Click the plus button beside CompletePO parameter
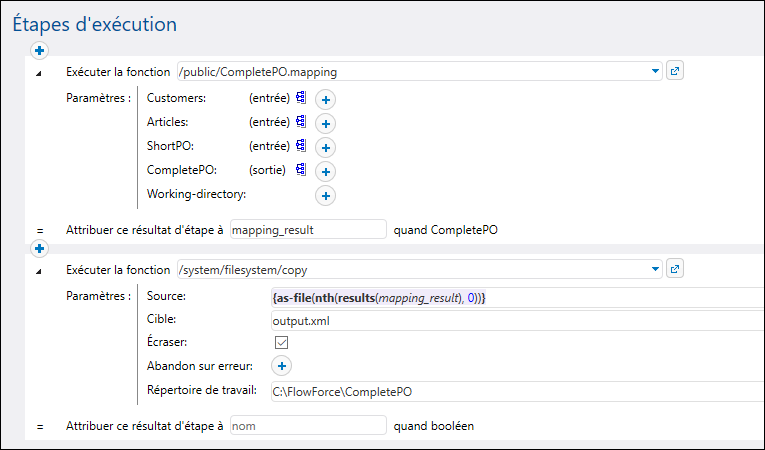Viewport: 765px width, 450px height. 325,171
